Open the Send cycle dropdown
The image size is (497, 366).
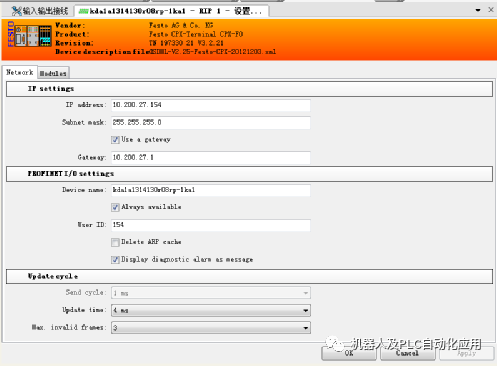211,293
